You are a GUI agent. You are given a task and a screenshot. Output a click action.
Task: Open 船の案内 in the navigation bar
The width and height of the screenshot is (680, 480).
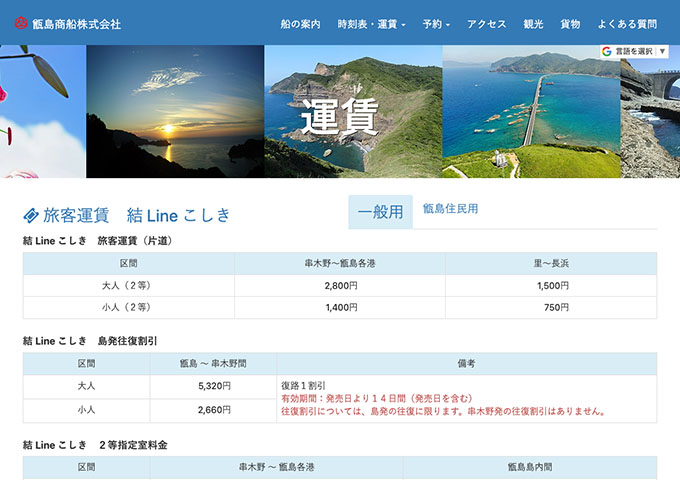[300, 23]
